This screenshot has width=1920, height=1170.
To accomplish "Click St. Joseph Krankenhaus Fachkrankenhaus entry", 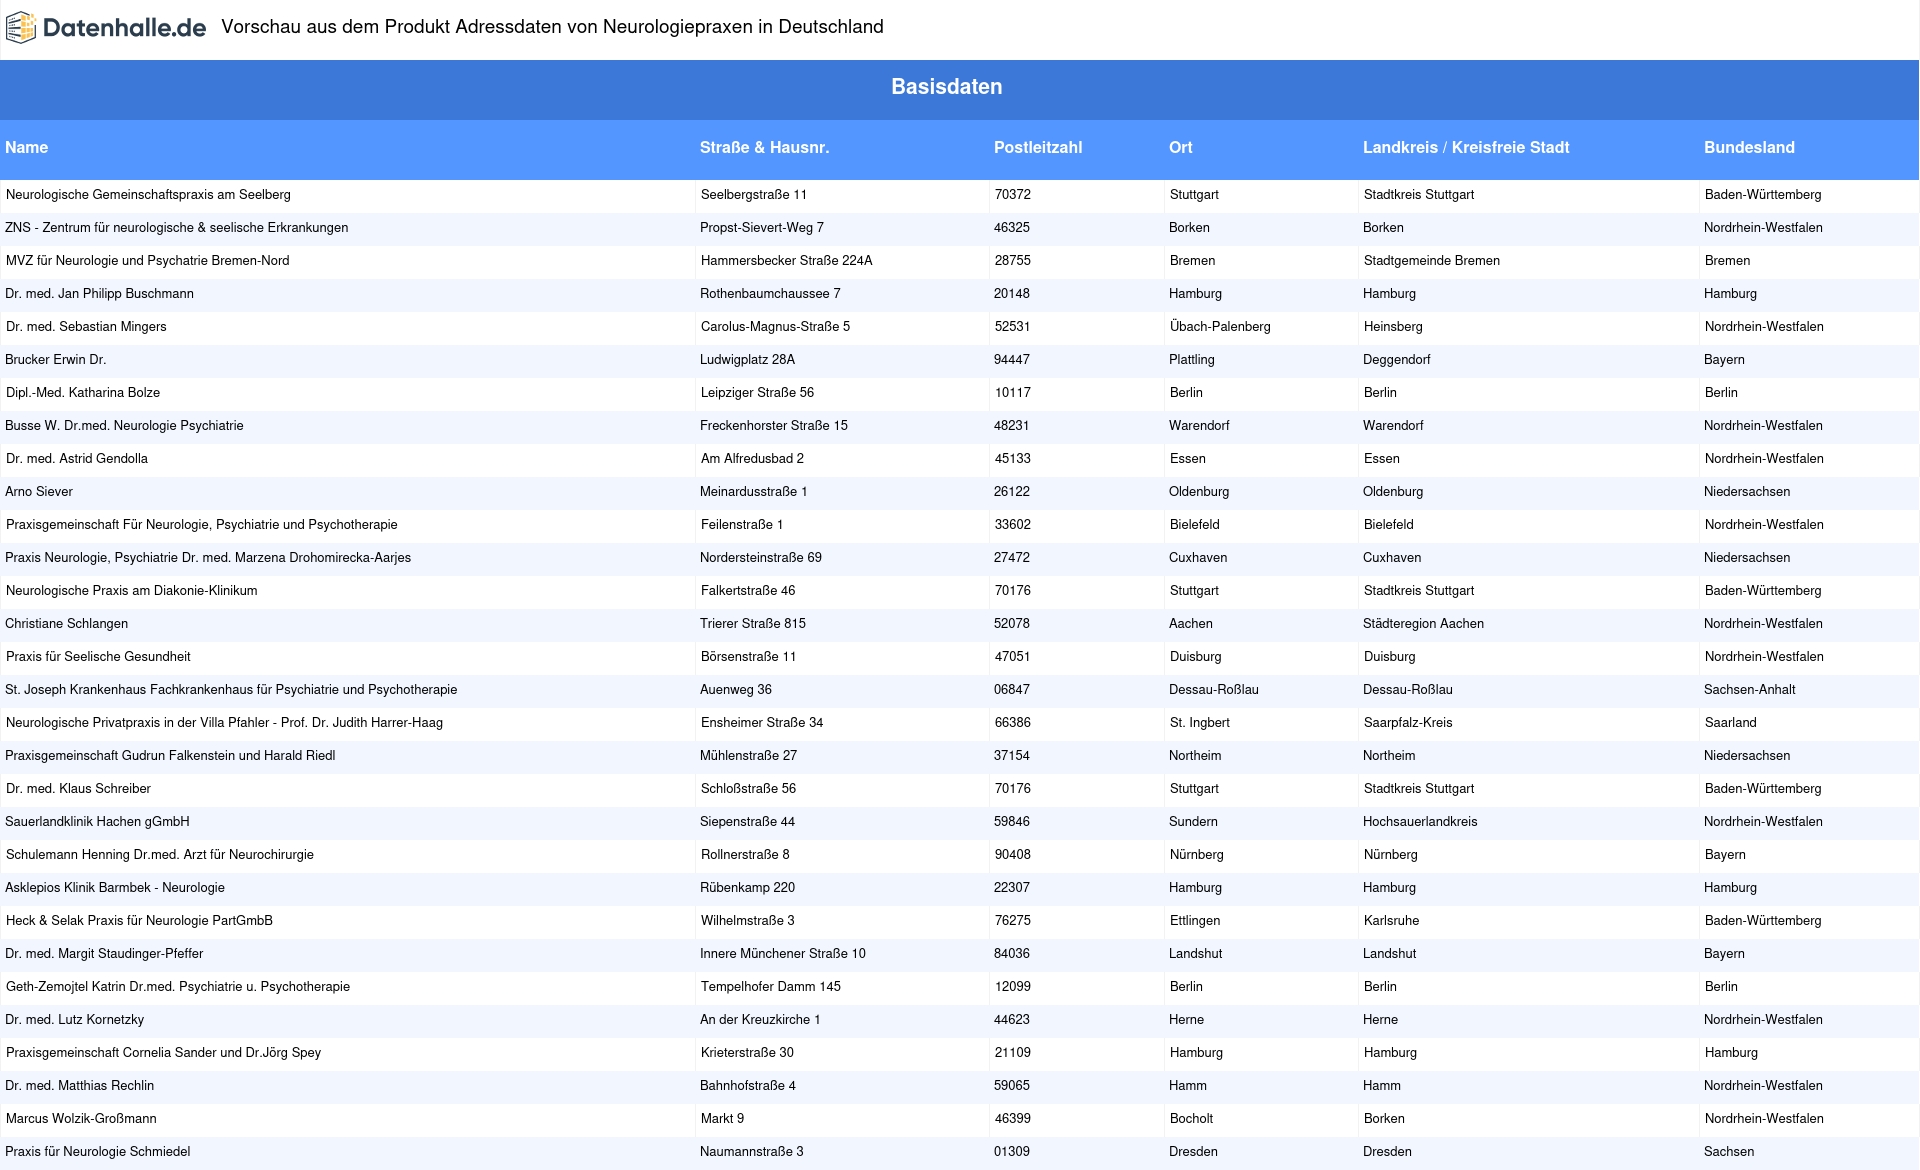I will click(231, 690).
